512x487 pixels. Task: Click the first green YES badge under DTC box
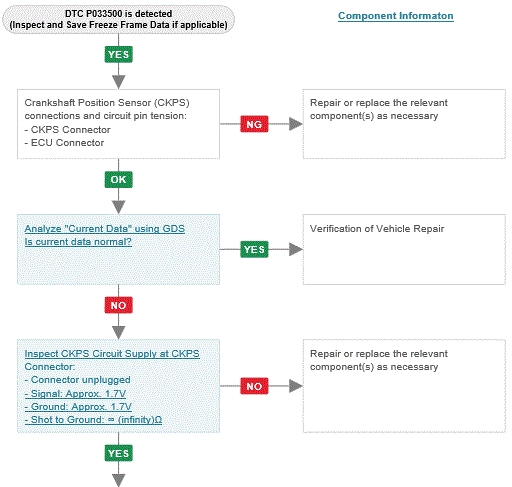pos(118,54)
